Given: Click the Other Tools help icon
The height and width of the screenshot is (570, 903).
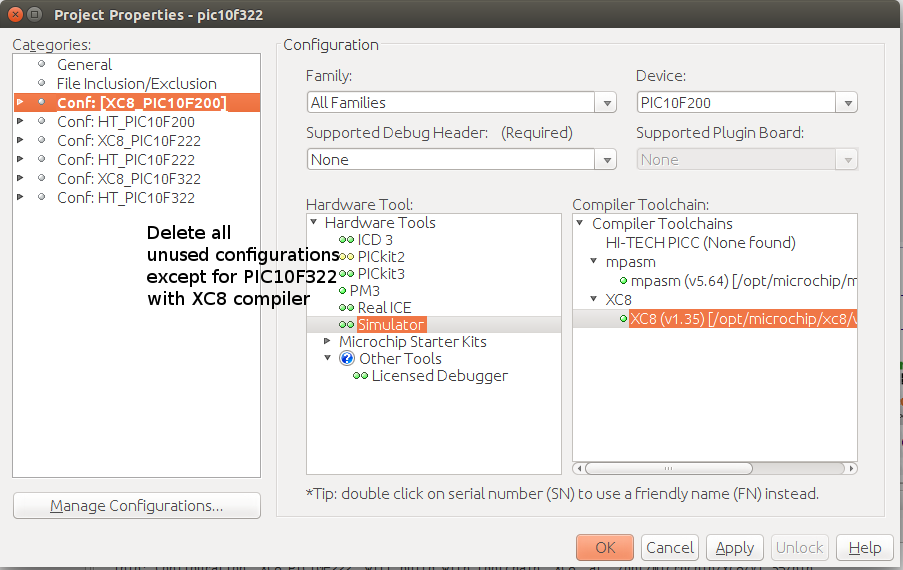Looking at the screenshot, I should tap(347, 359).
